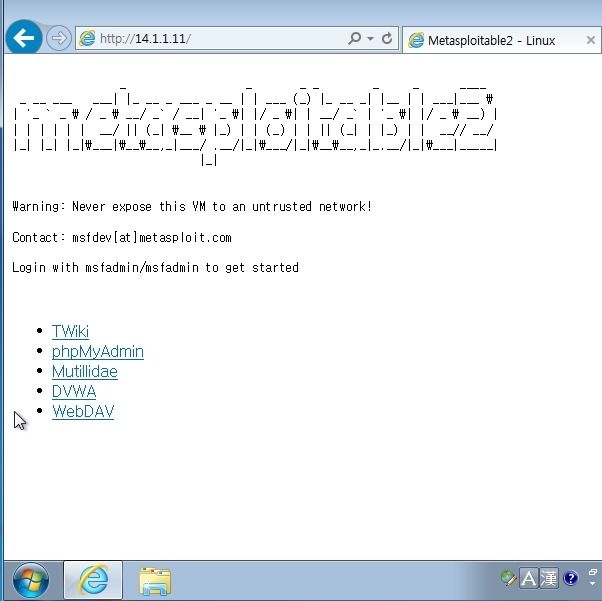The width and height of the screenshot is (602, 601).
Task: Open the DVWA link
Action: pos(74,391)
